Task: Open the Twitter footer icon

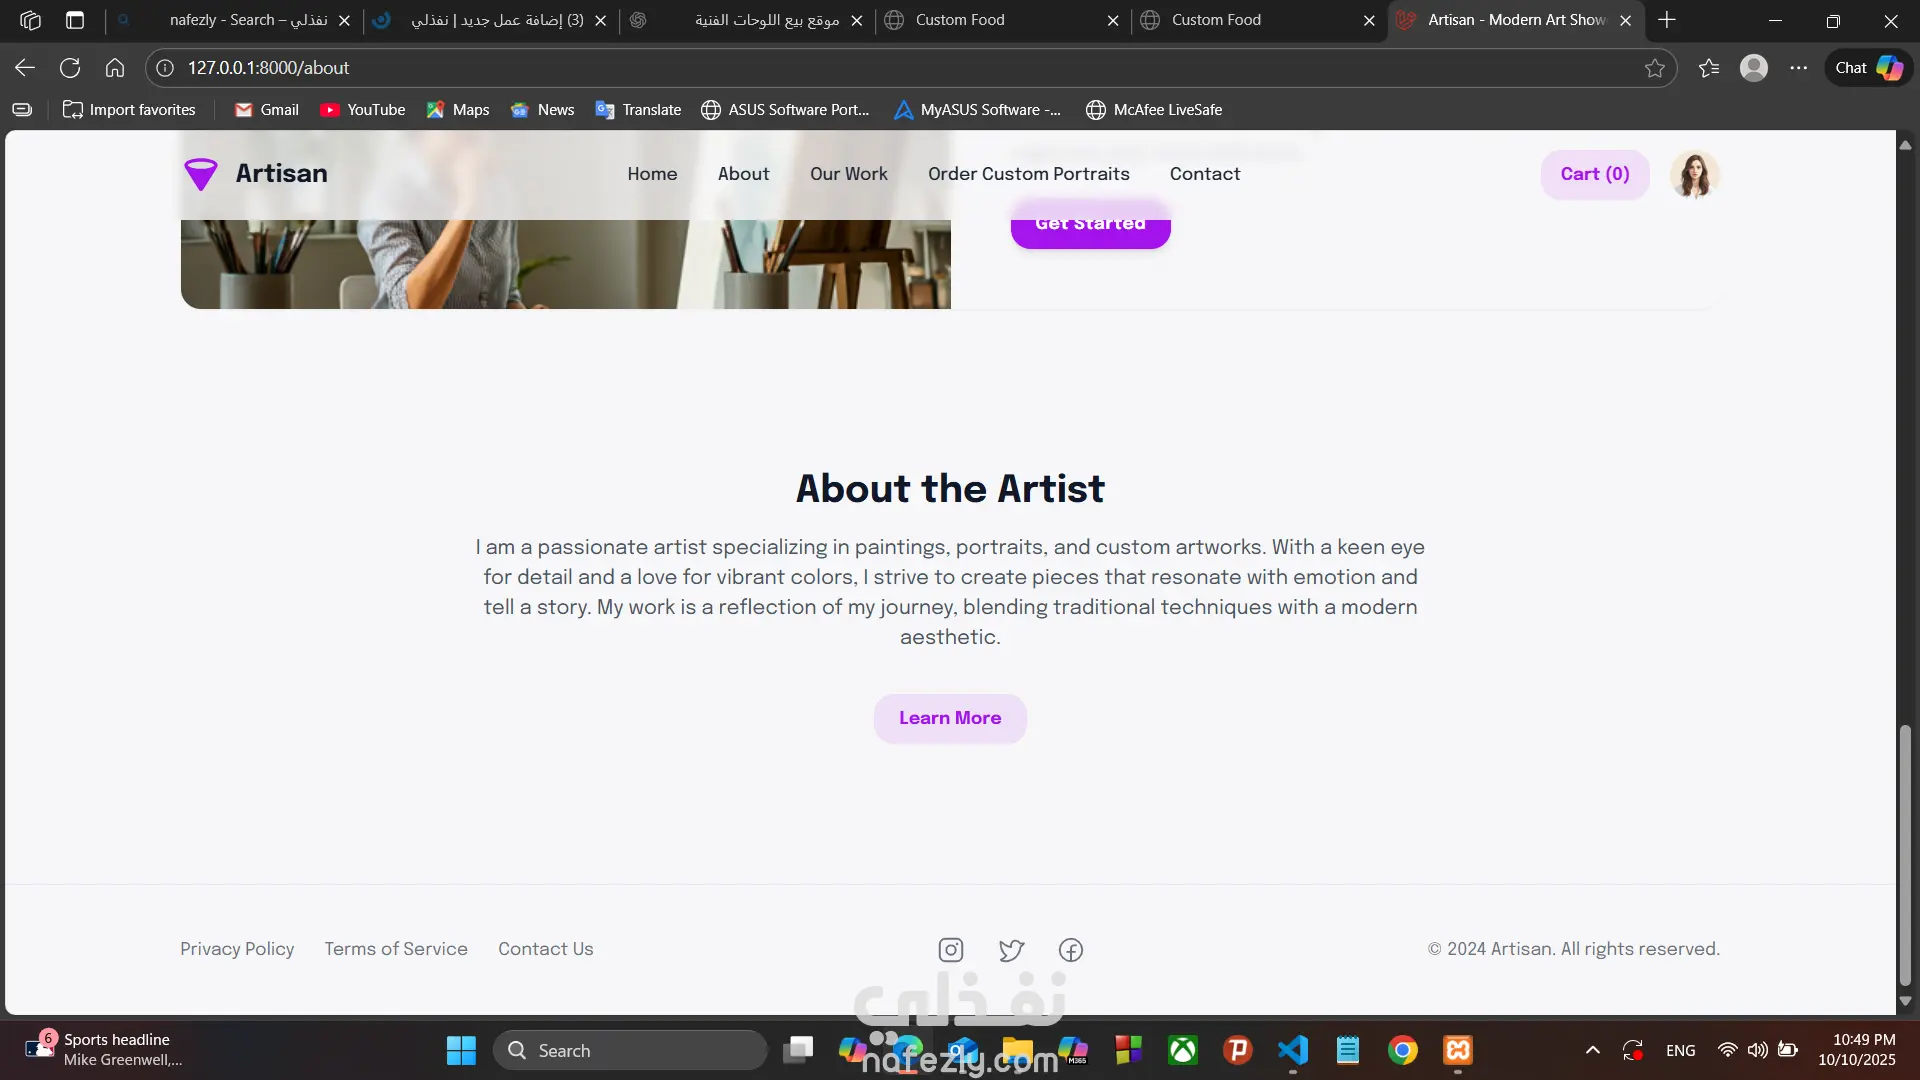Action: [1011, 950]
